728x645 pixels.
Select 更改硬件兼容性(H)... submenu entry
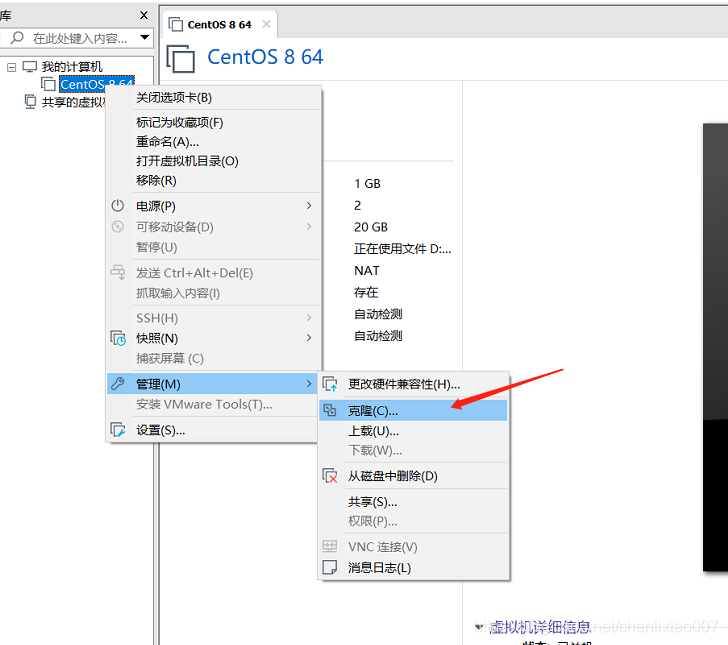[414, 384]
